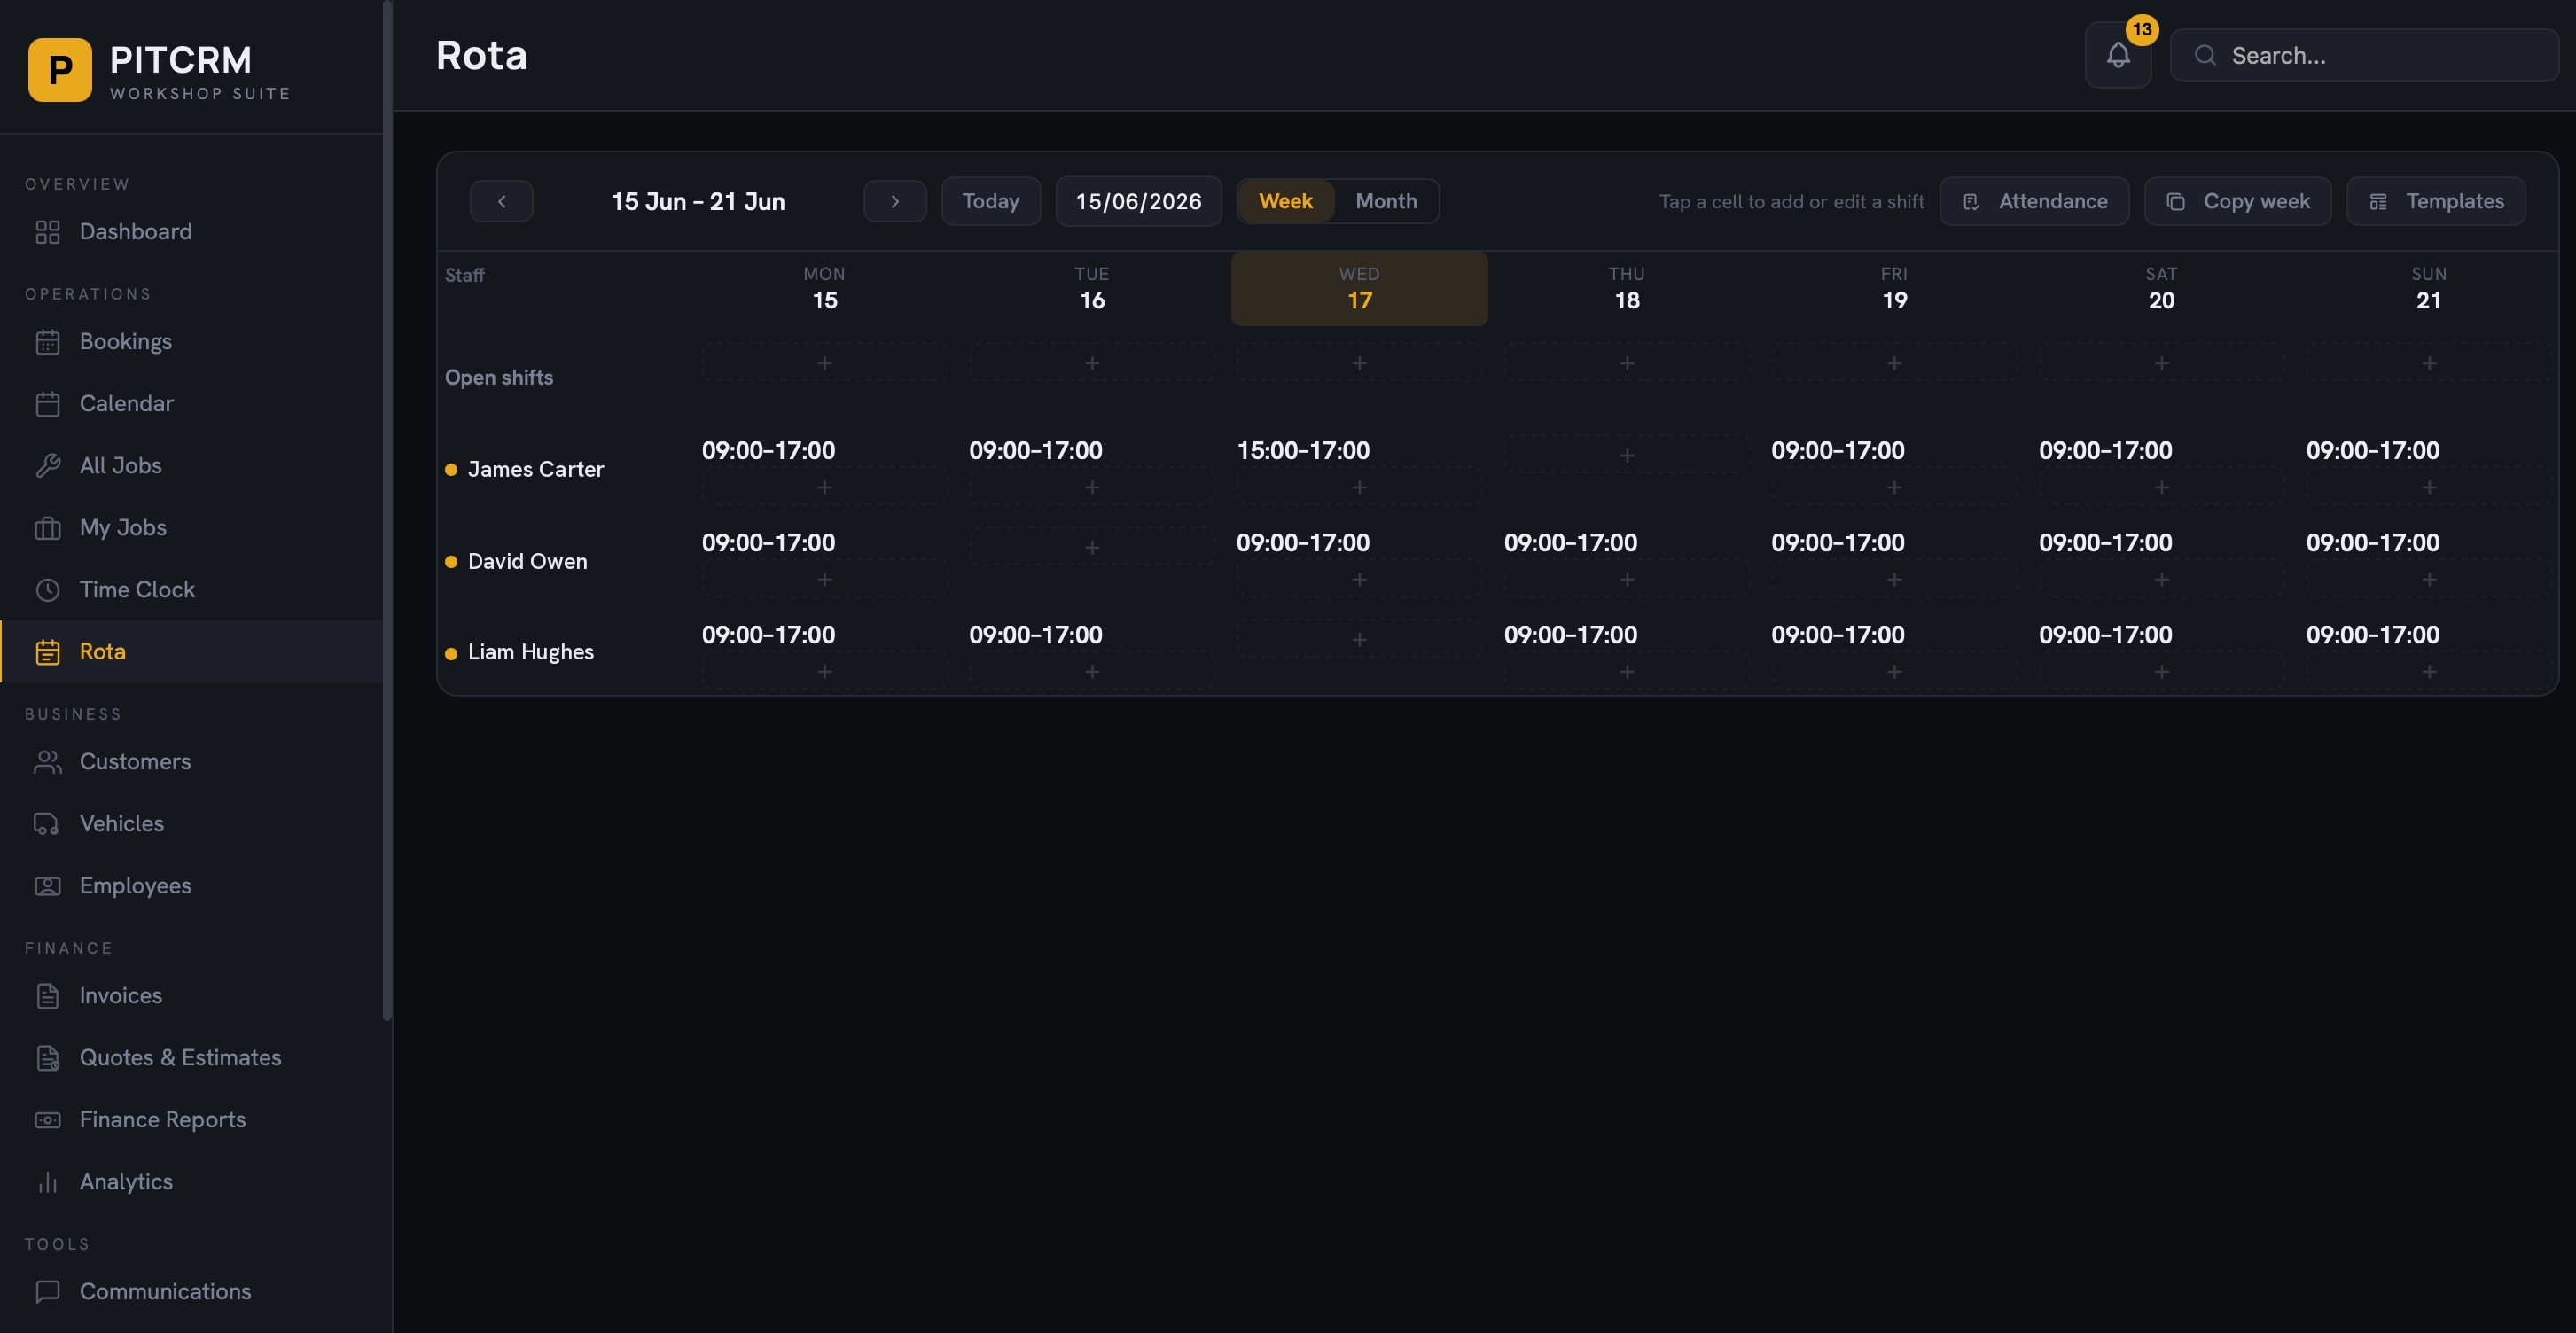This screenshot has height=1333, width=2576.
Task: Add shift for Liam Hughes on Wednesday
Action: click(1359, 639)
